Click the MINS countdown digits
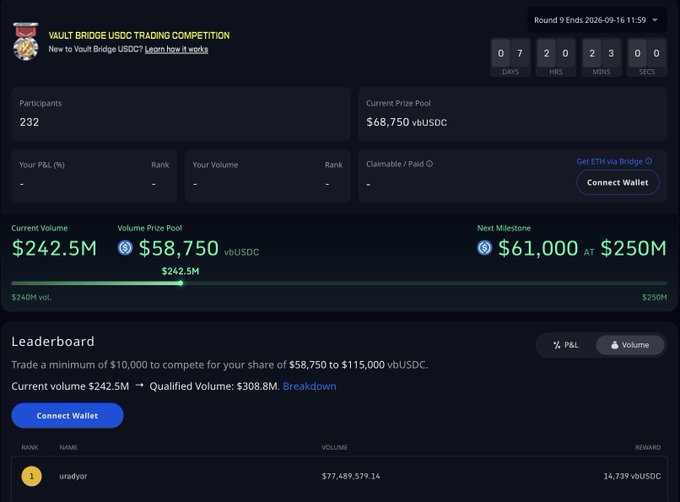The height and width of the screenshot is (502, 680). 602,53
